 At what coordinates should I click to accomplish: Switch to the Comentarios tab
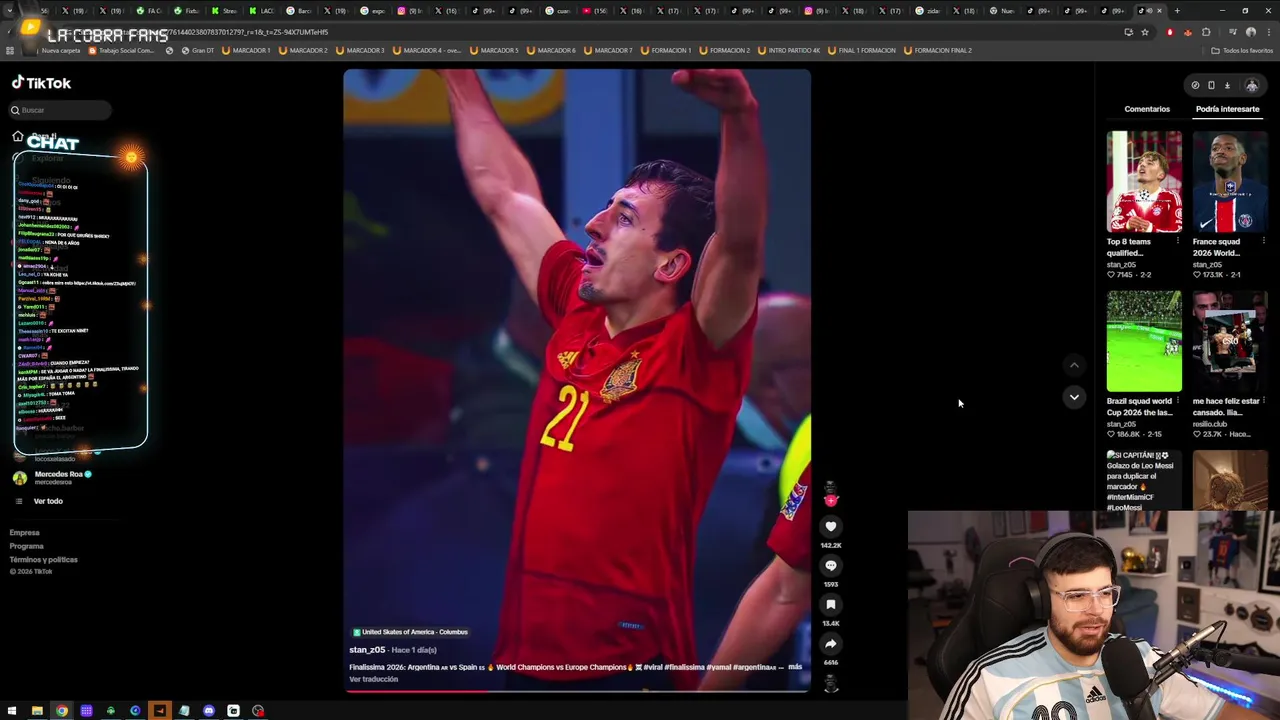click(x=1147, y=109)
